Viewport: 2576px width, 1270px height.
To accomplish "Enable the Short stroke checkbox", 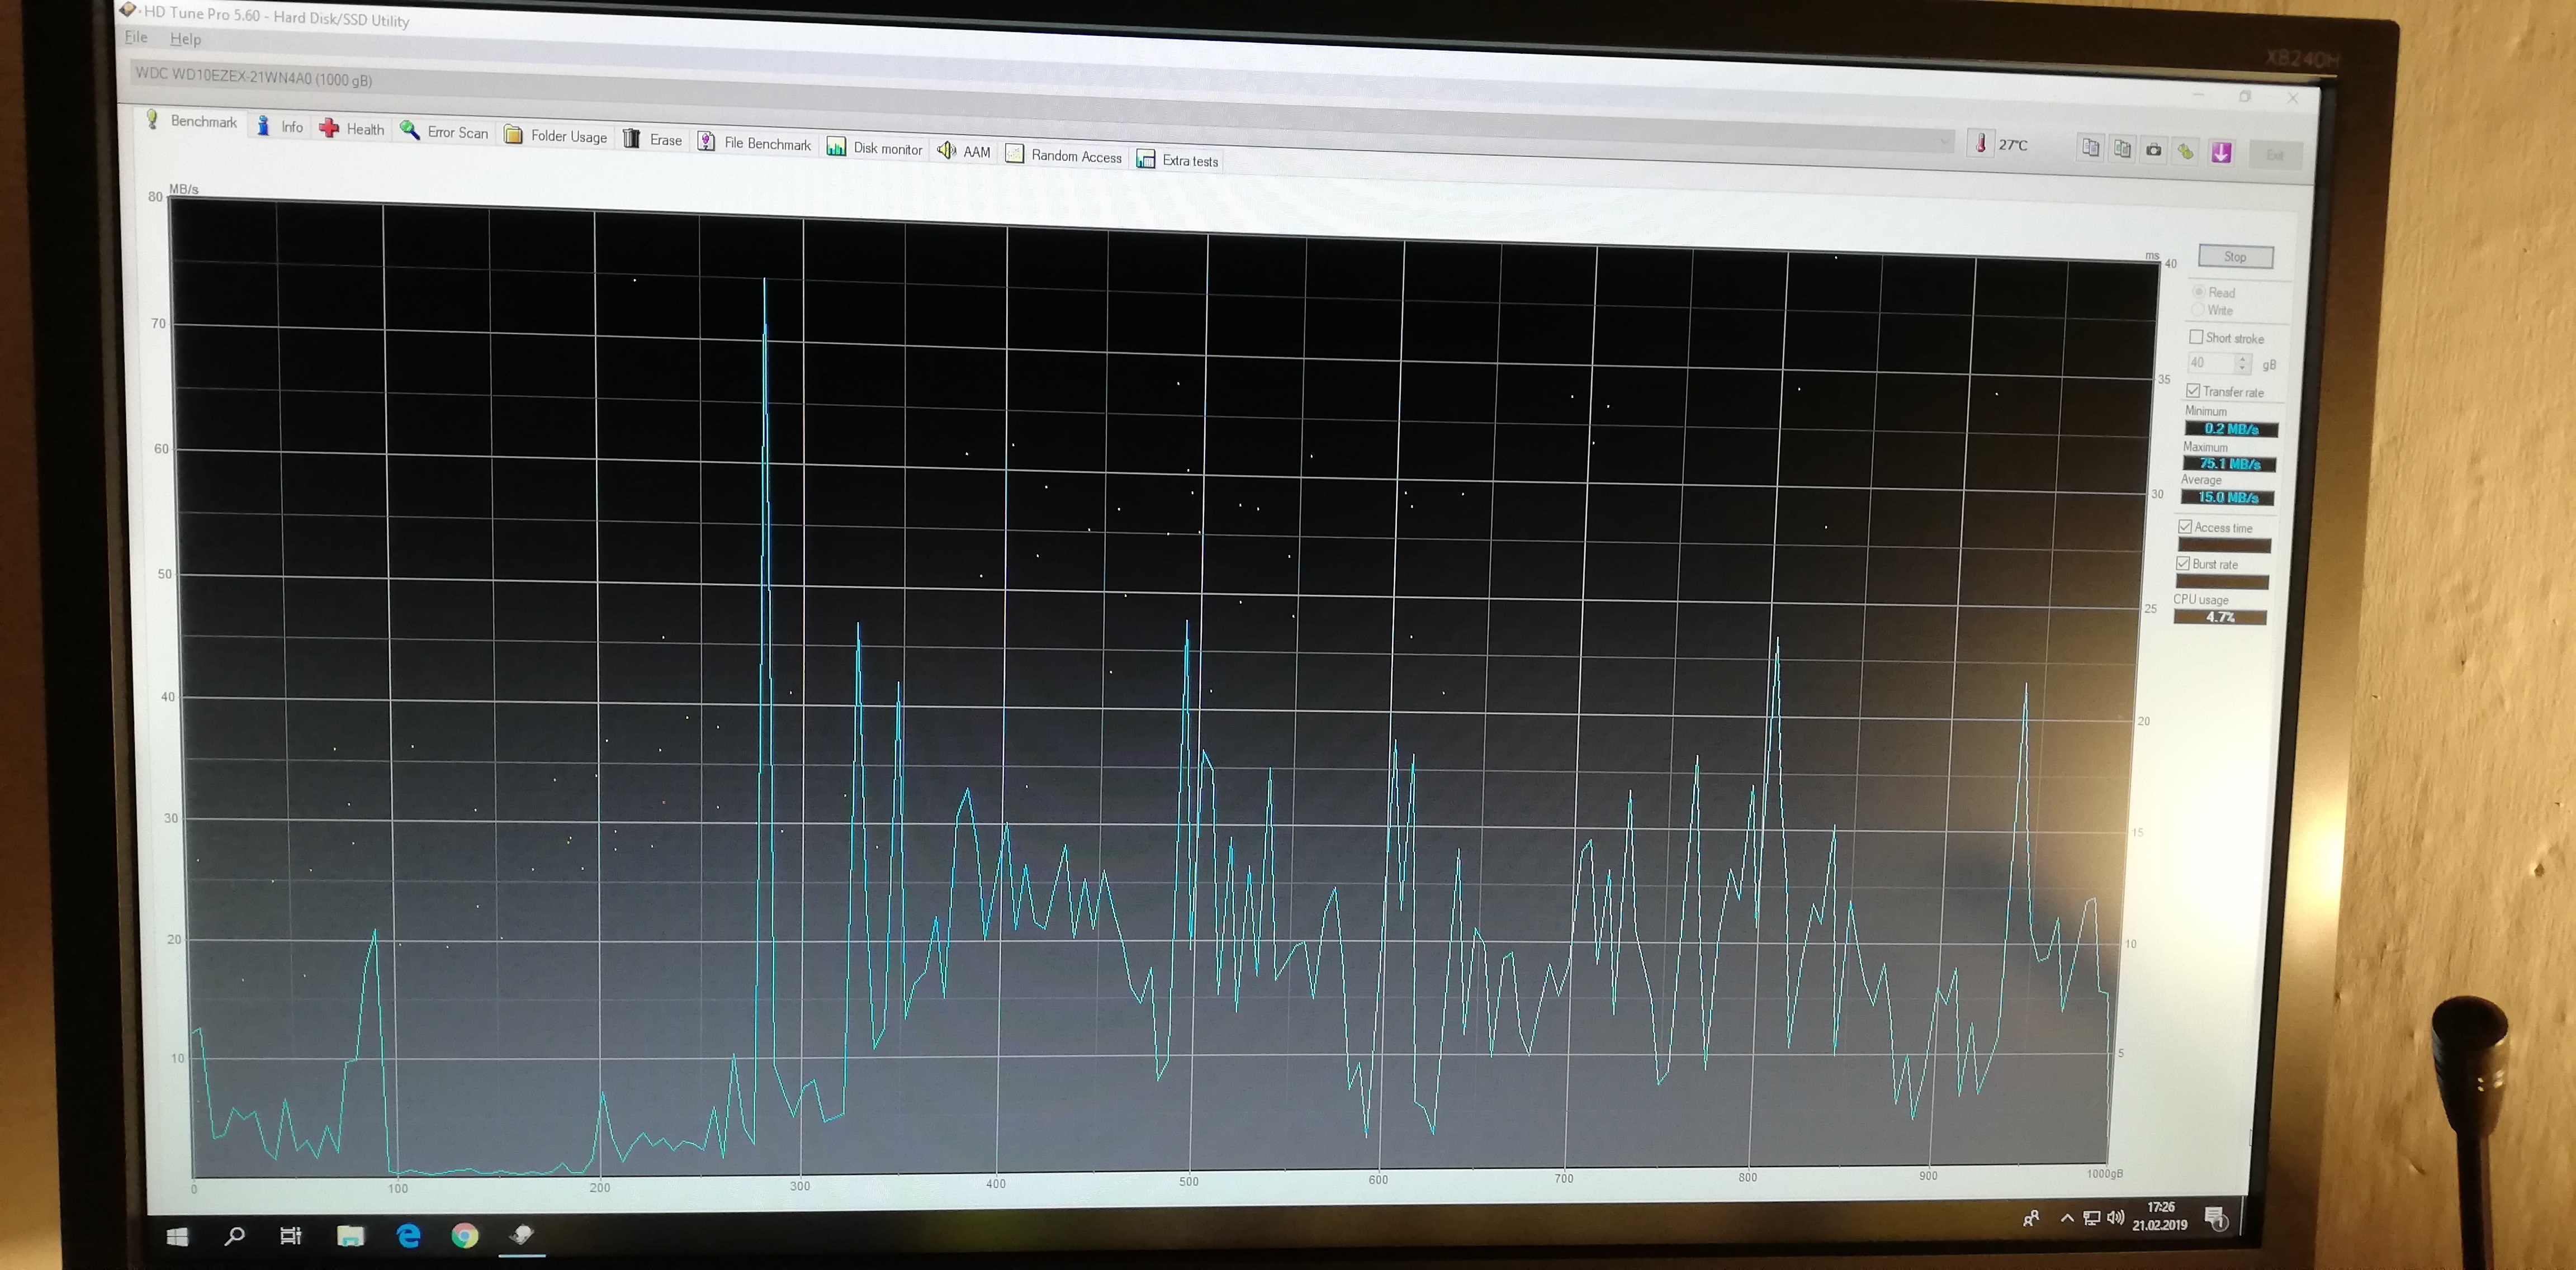I will 2196,337.
